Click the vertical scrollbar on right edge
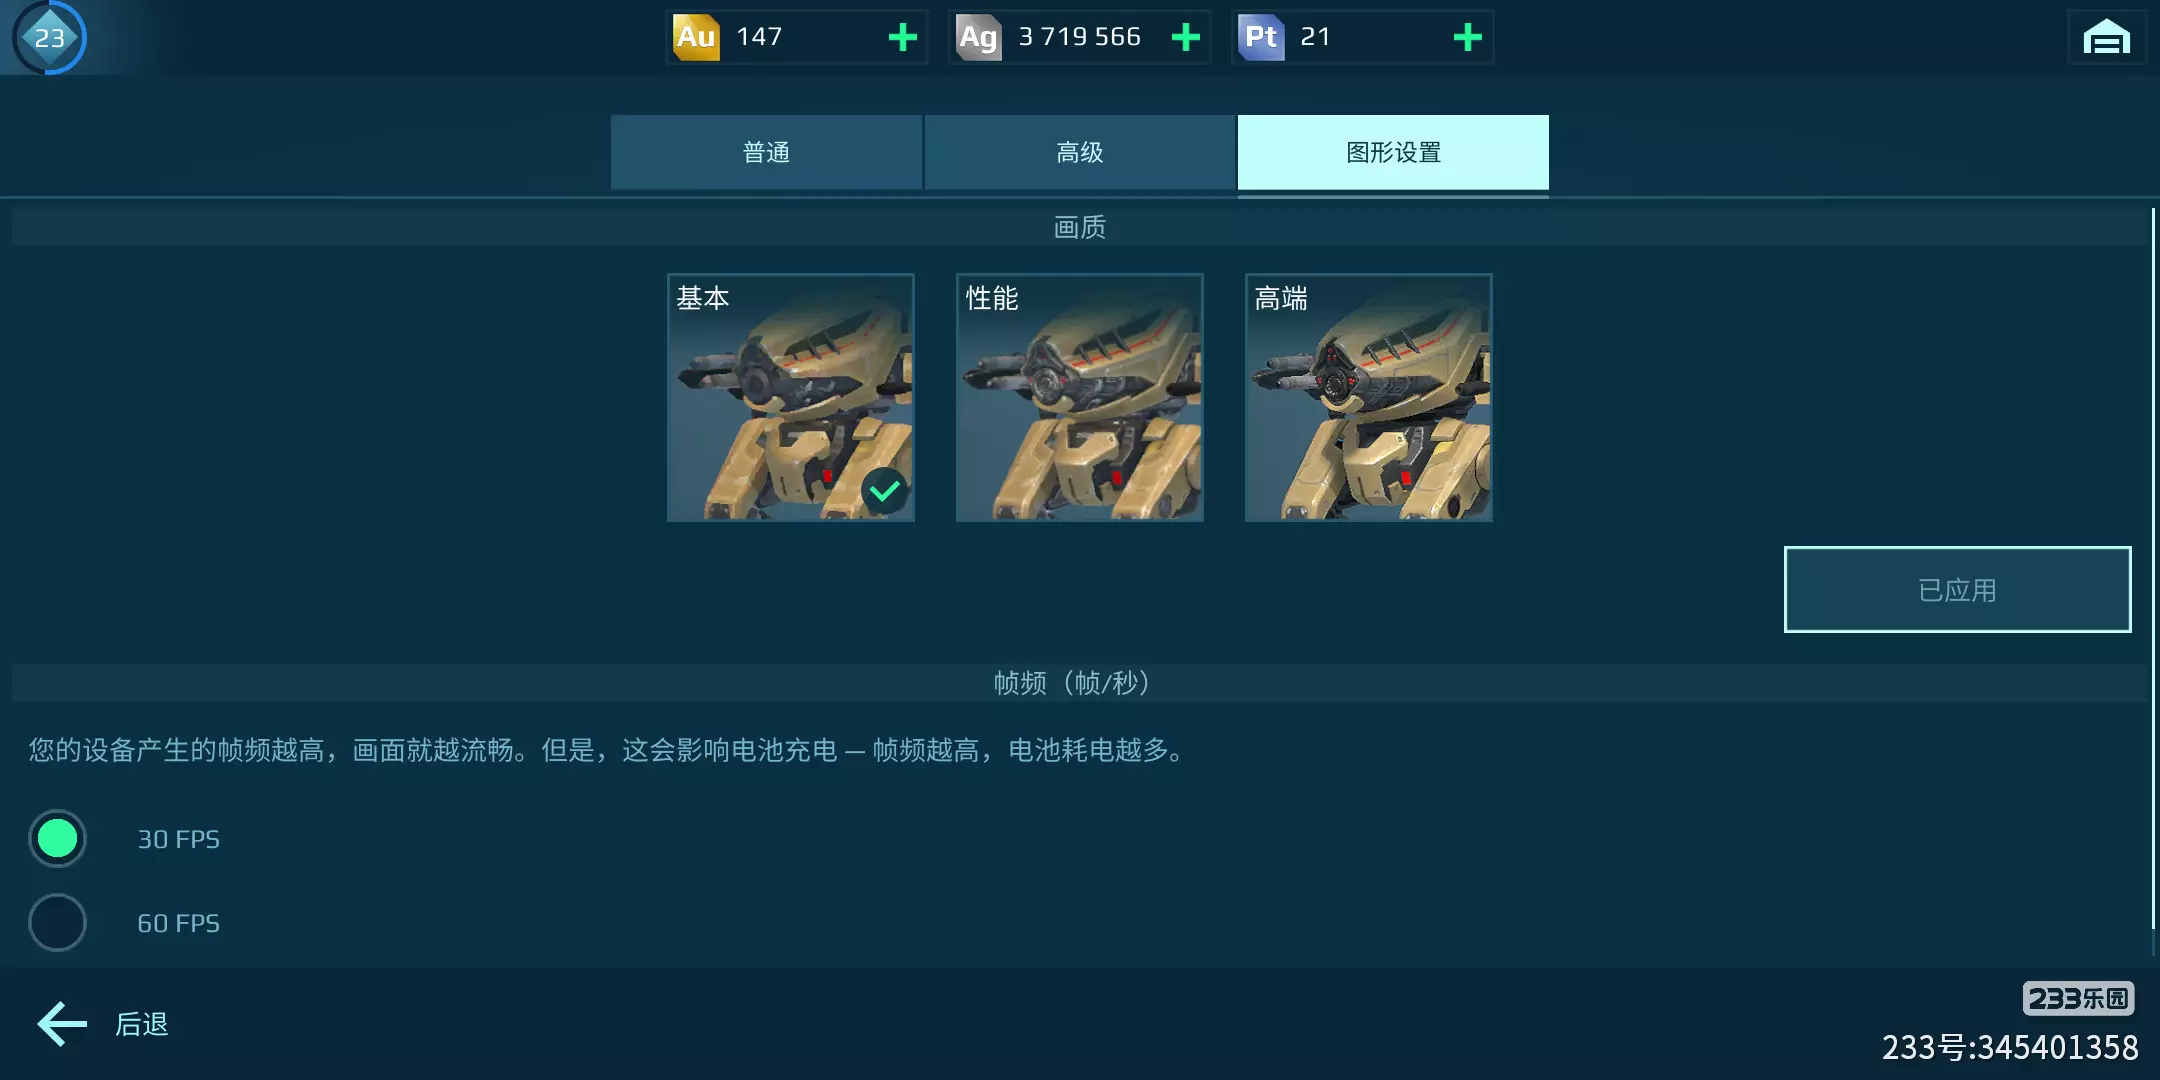 2153,568
